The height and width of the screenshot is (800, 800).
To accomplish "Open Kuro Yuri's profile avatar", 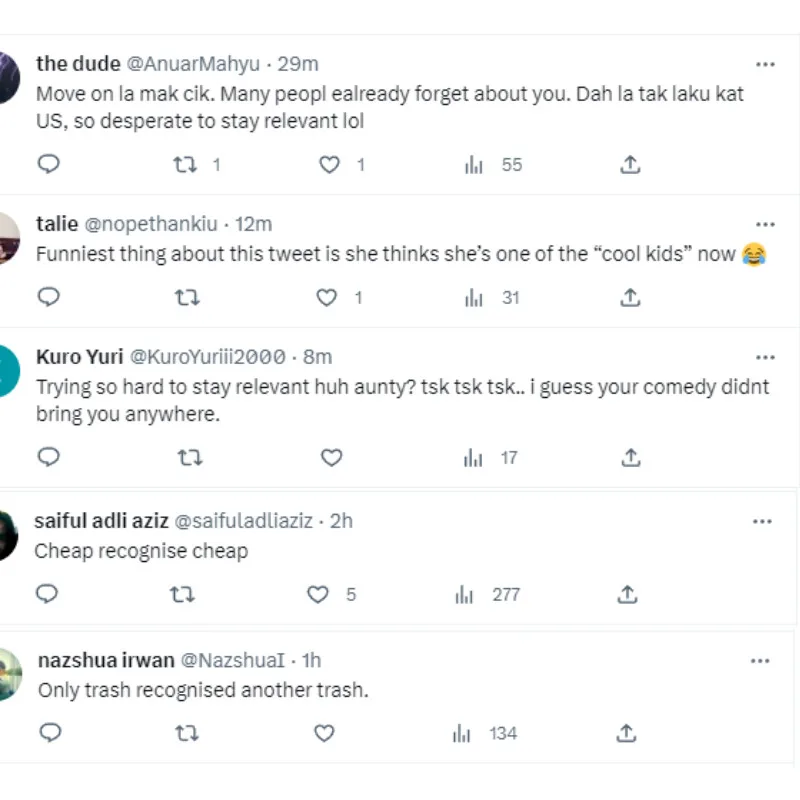I will tap(8, 369).
